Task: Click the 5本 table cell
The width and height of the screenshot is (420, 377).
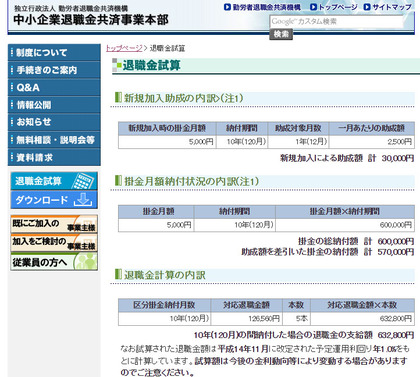Action: coord(296,319)
